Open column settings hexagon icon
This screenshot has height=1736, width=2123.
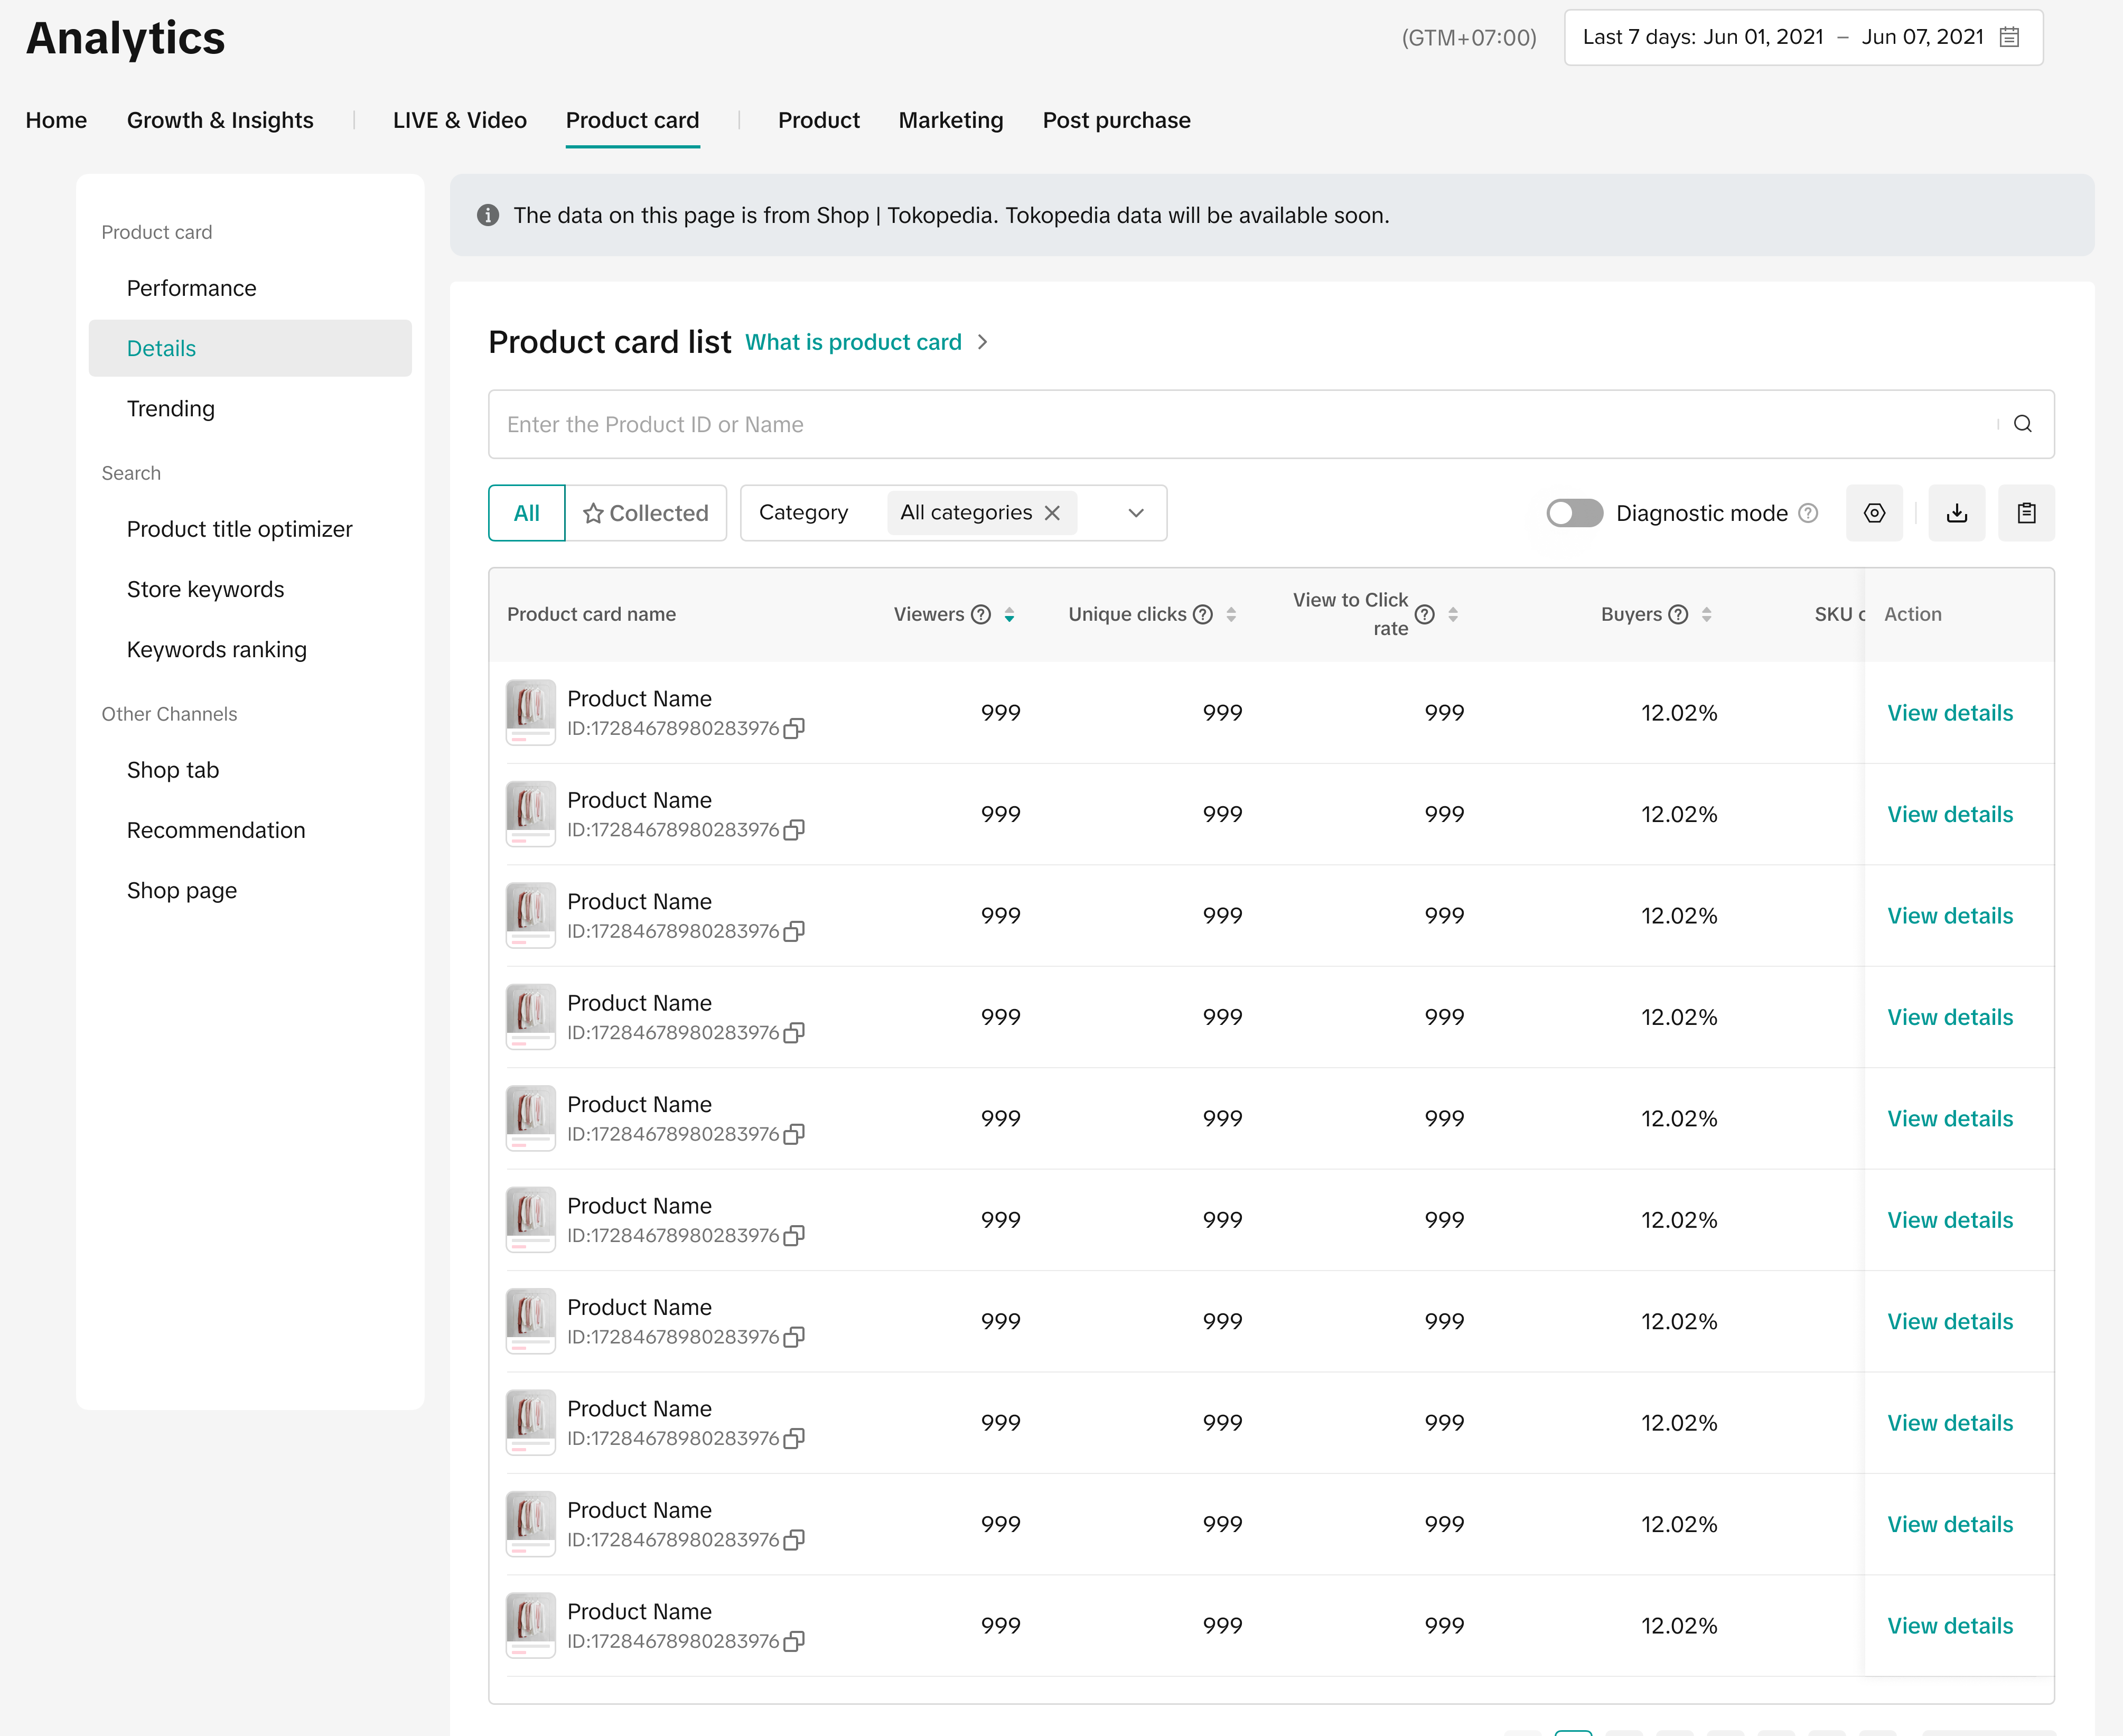coord(1874,513)
